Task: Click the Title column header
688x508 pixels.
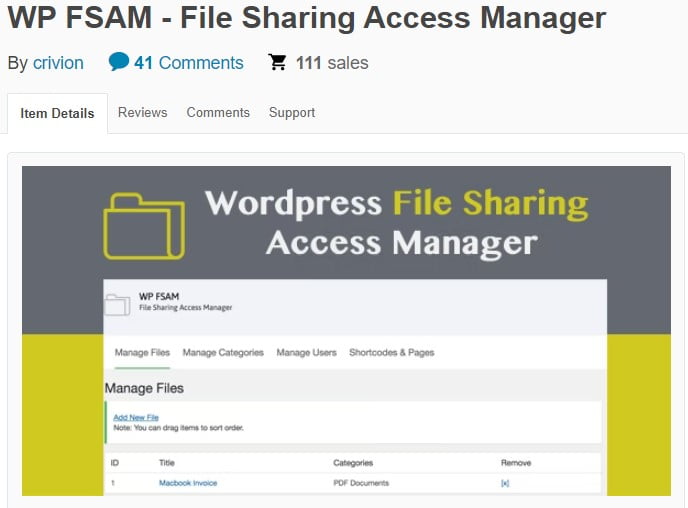Action: click(167, 463)
